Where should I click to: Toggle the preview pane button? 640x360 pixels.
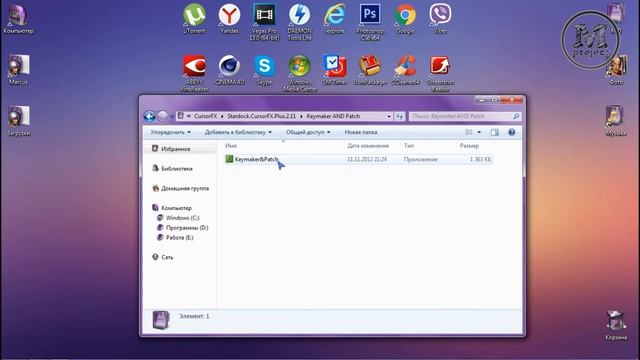point(495,132)
